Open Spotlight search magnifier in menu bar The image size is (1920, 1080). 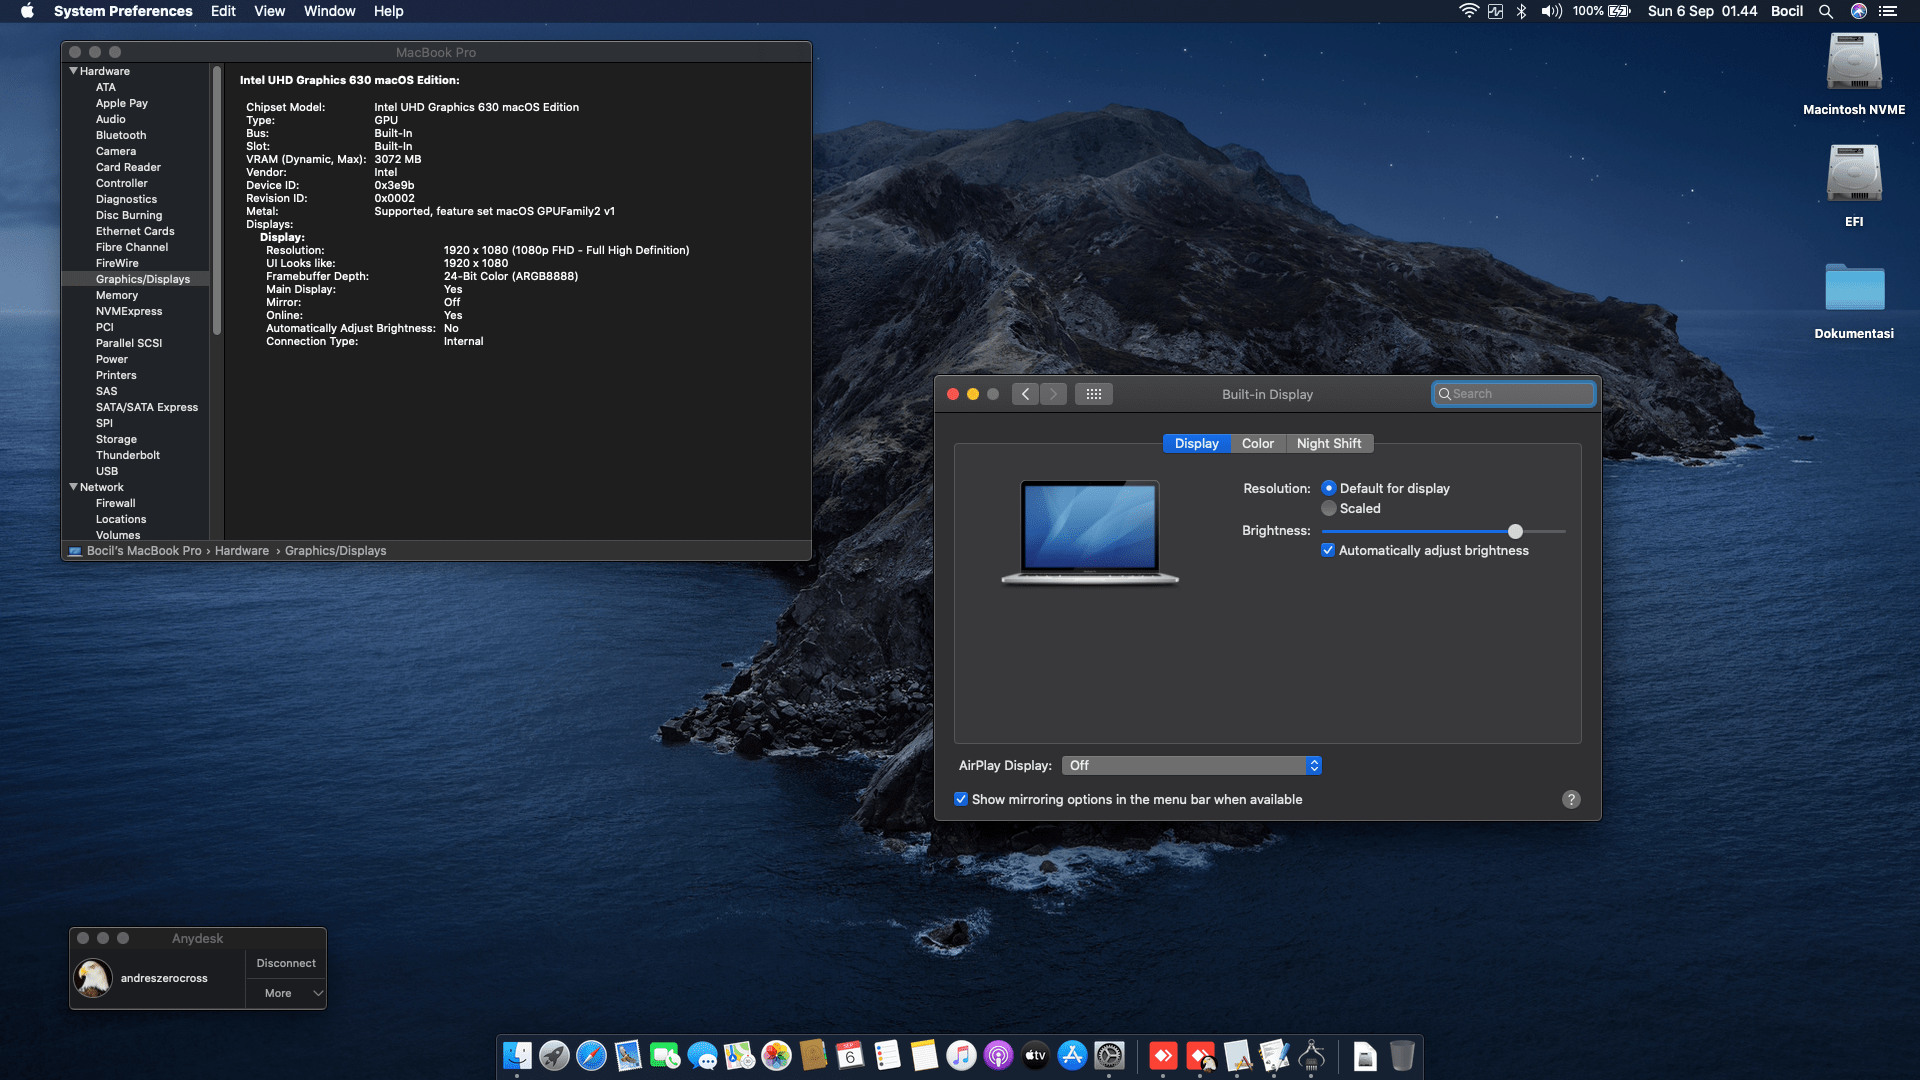click(1826, 11)
